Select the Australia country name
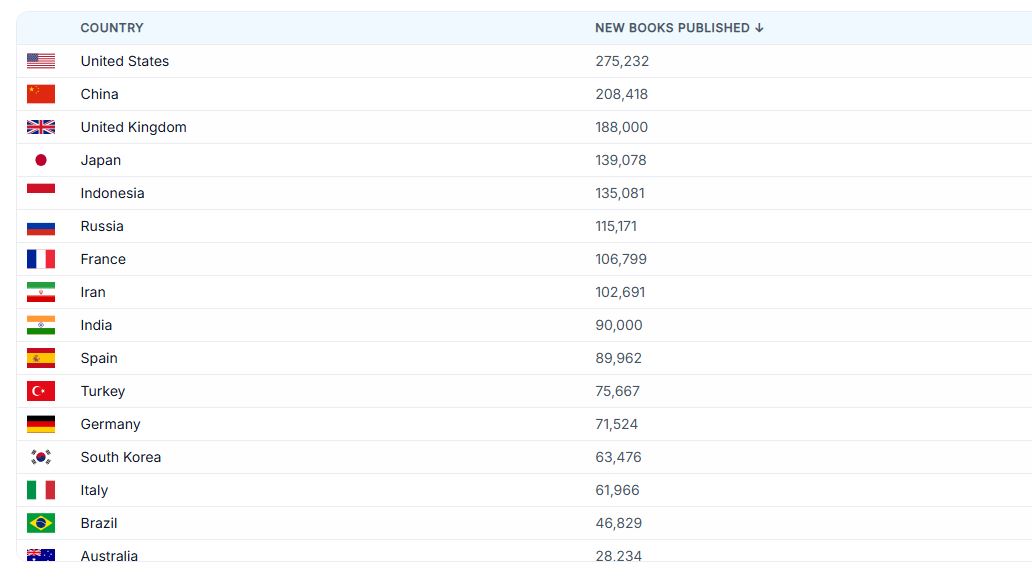 point(109,555)
